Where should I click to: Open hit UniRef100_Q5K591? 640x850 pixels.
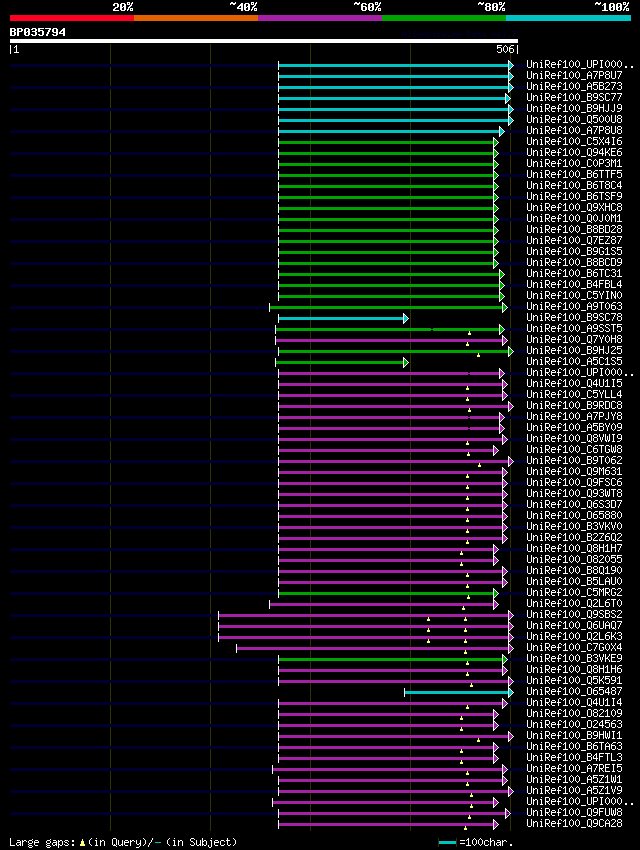[x=574, y=680]
